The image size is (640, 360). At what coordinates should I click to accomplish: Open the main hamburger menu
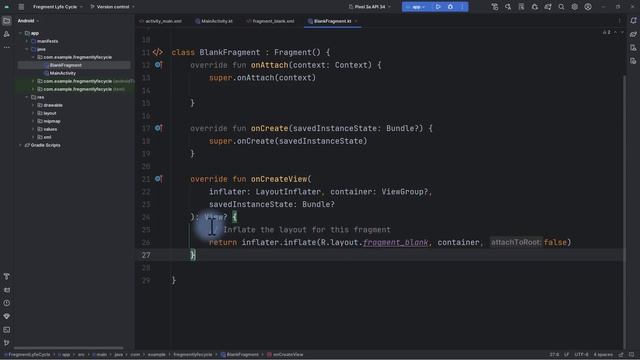(x=21, y=7)
